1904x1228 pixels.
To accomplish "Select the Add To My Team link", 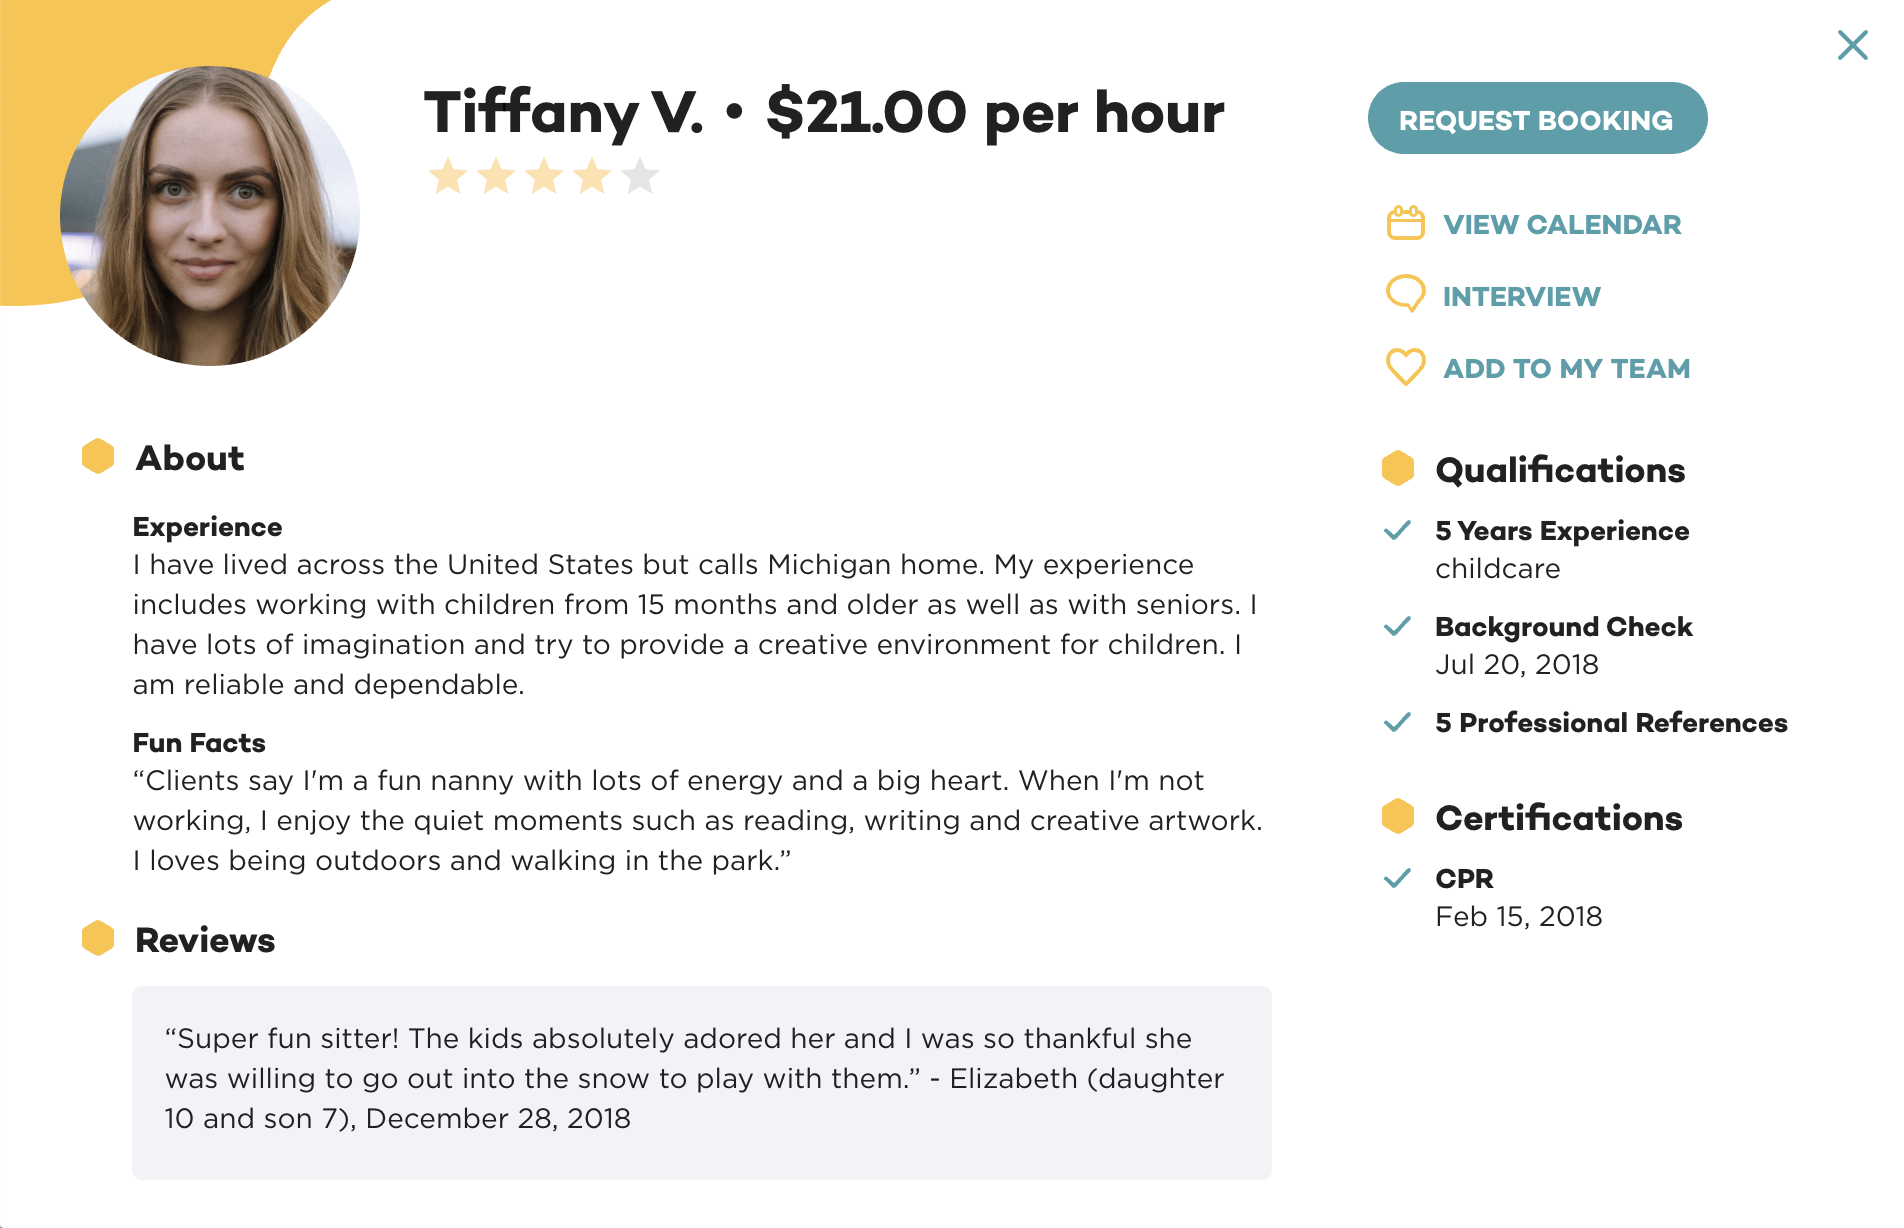I will 1566,369.
